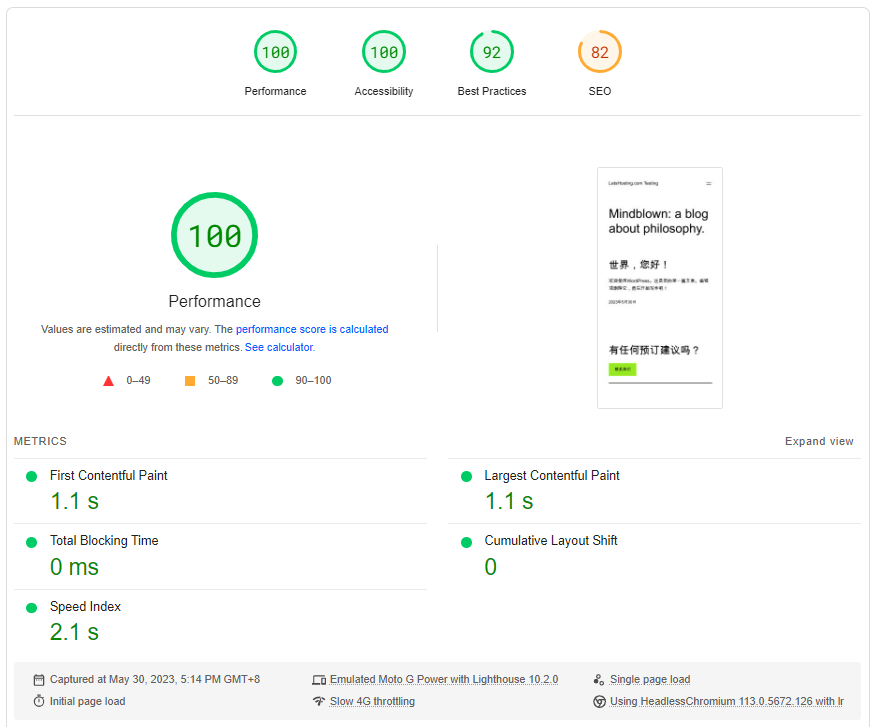This screenshot has width=877, height=727.
Task: Open Using HeadlessChromium 113.0.5672.126 details
Action: coord(727,701)
